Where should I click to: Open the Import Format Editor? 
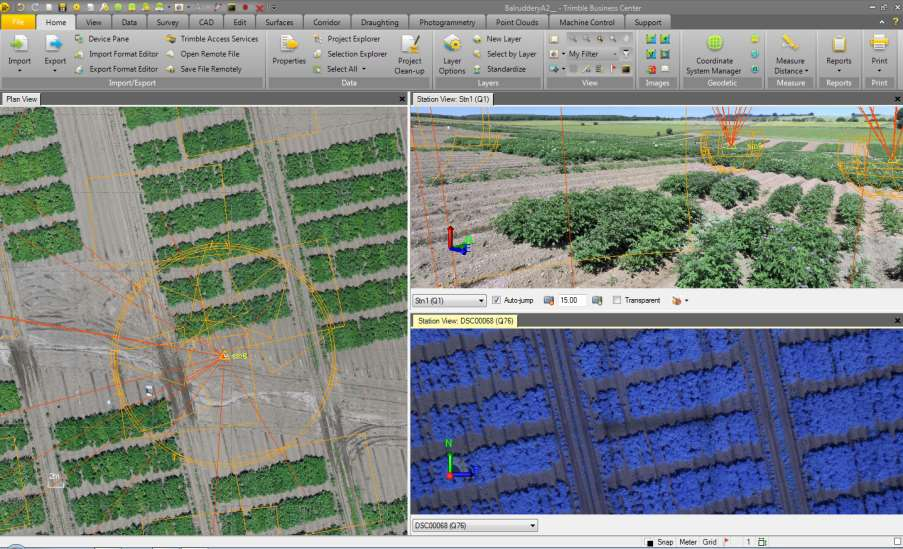click(x=117, y=54)
